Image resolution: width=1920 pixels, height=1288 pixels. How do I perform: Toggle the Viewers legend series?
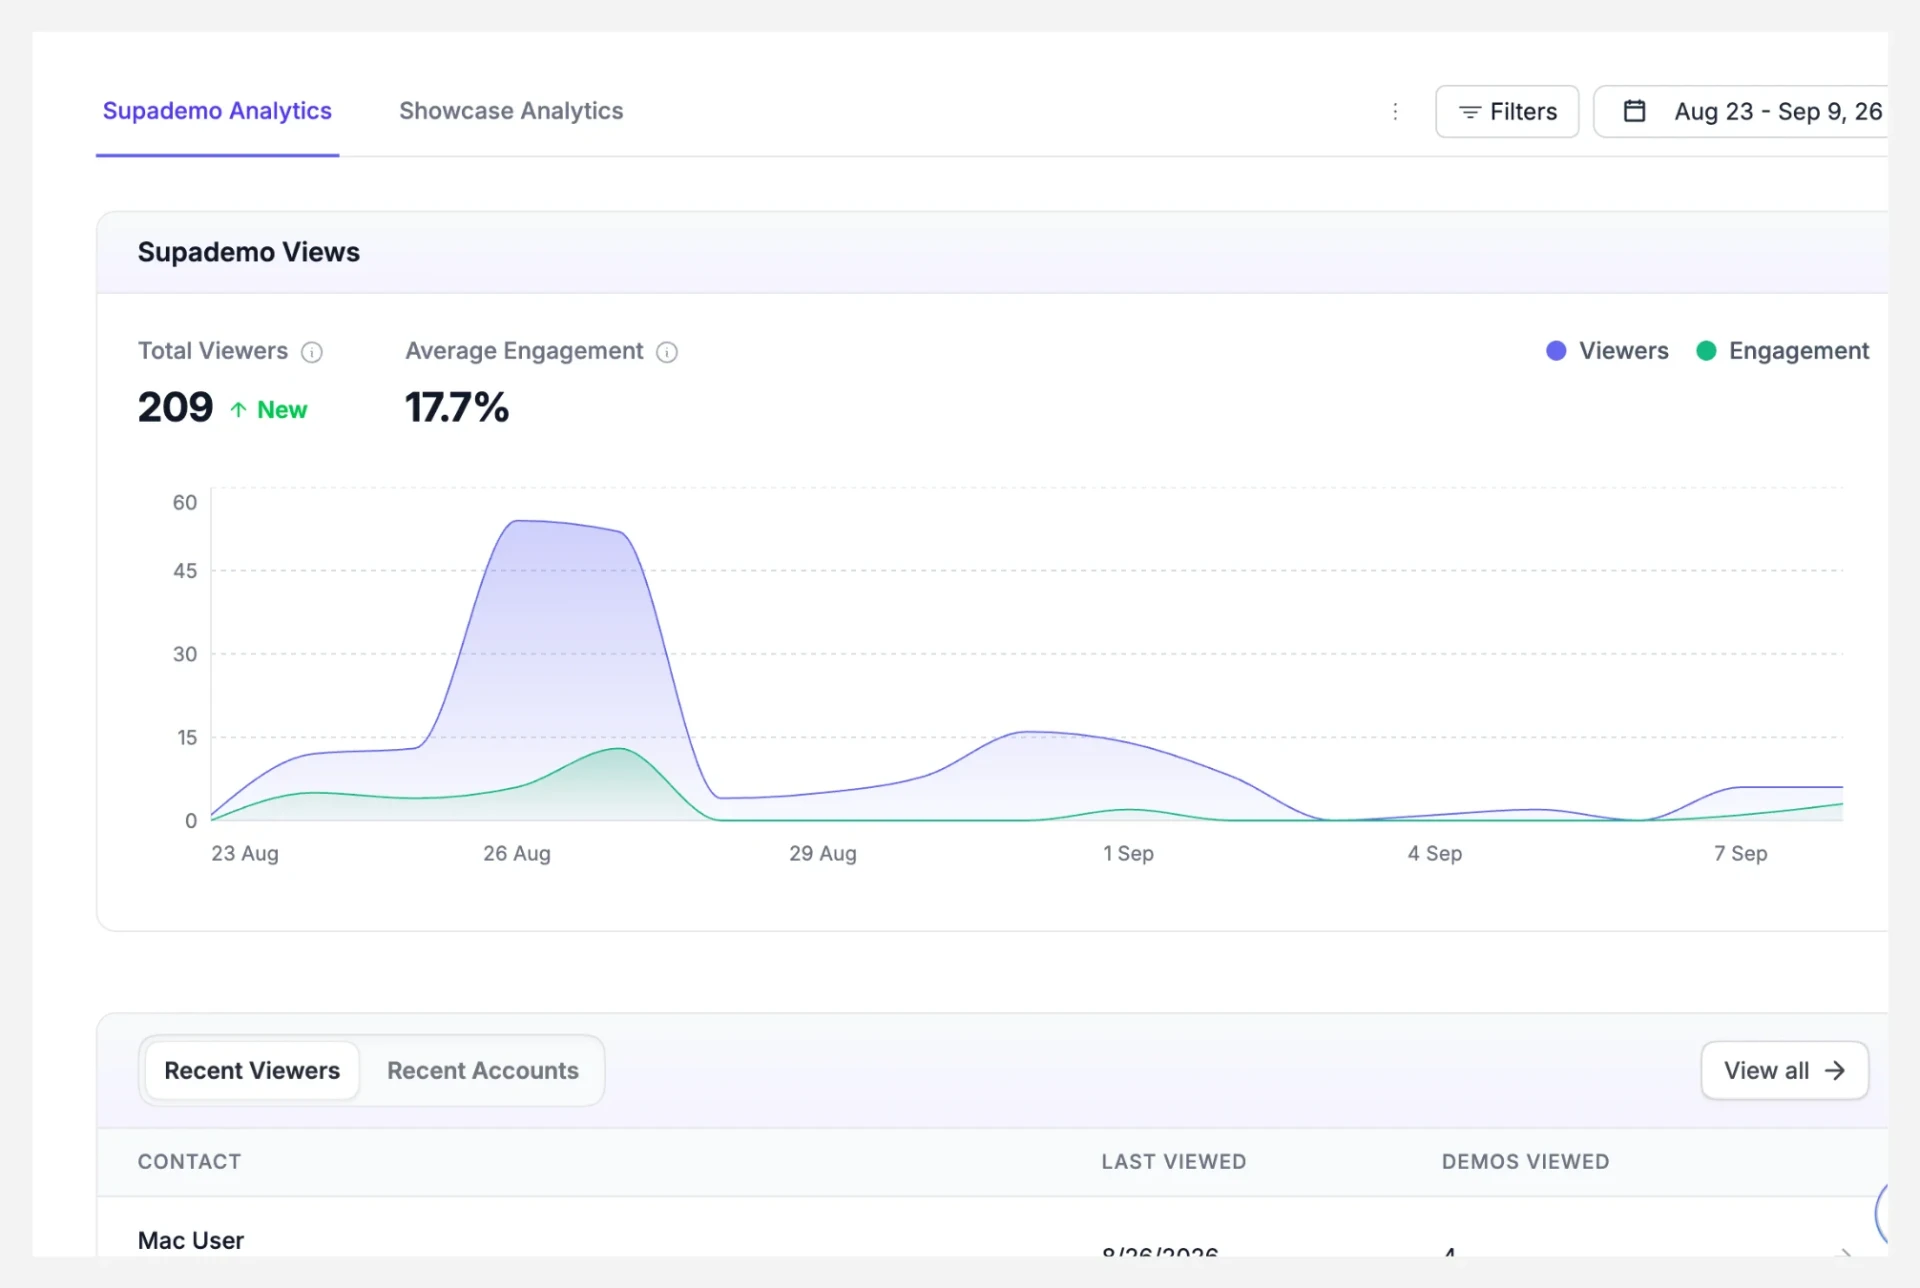(x=1607, y=351)
